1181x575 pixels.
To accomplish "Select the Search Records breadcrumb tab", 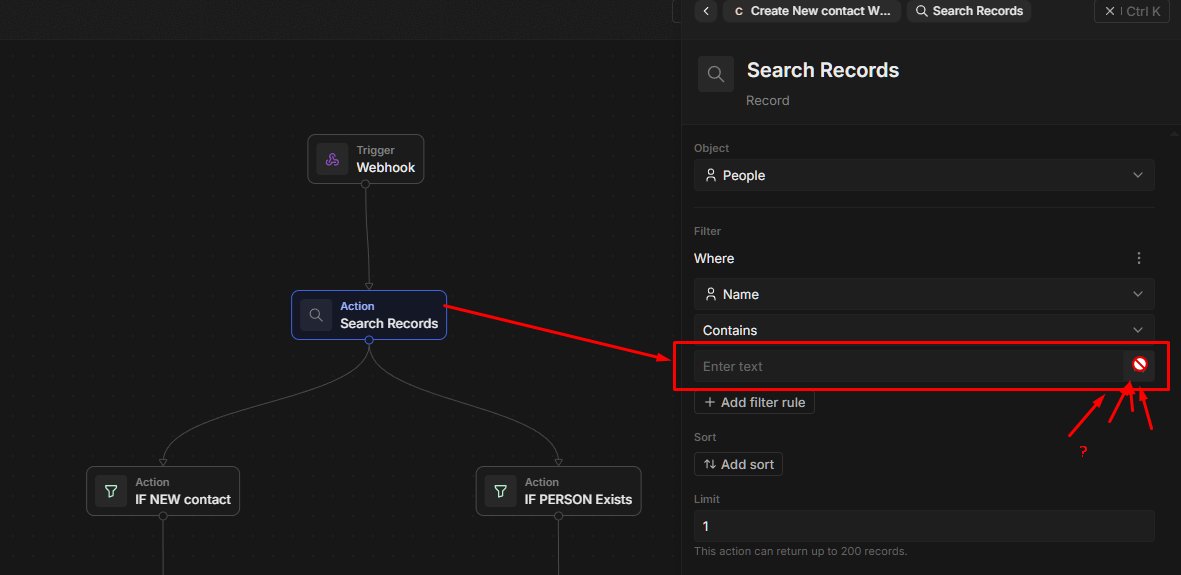I will [x=969, y=11].
